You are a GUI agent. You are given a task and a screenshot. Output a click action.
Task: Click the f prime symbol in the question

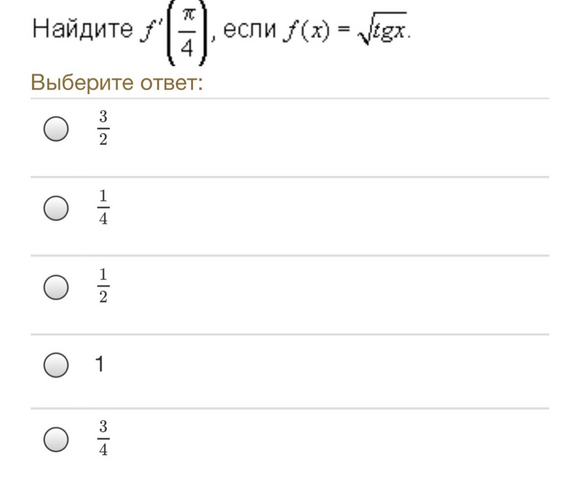(x=151, y=29)
